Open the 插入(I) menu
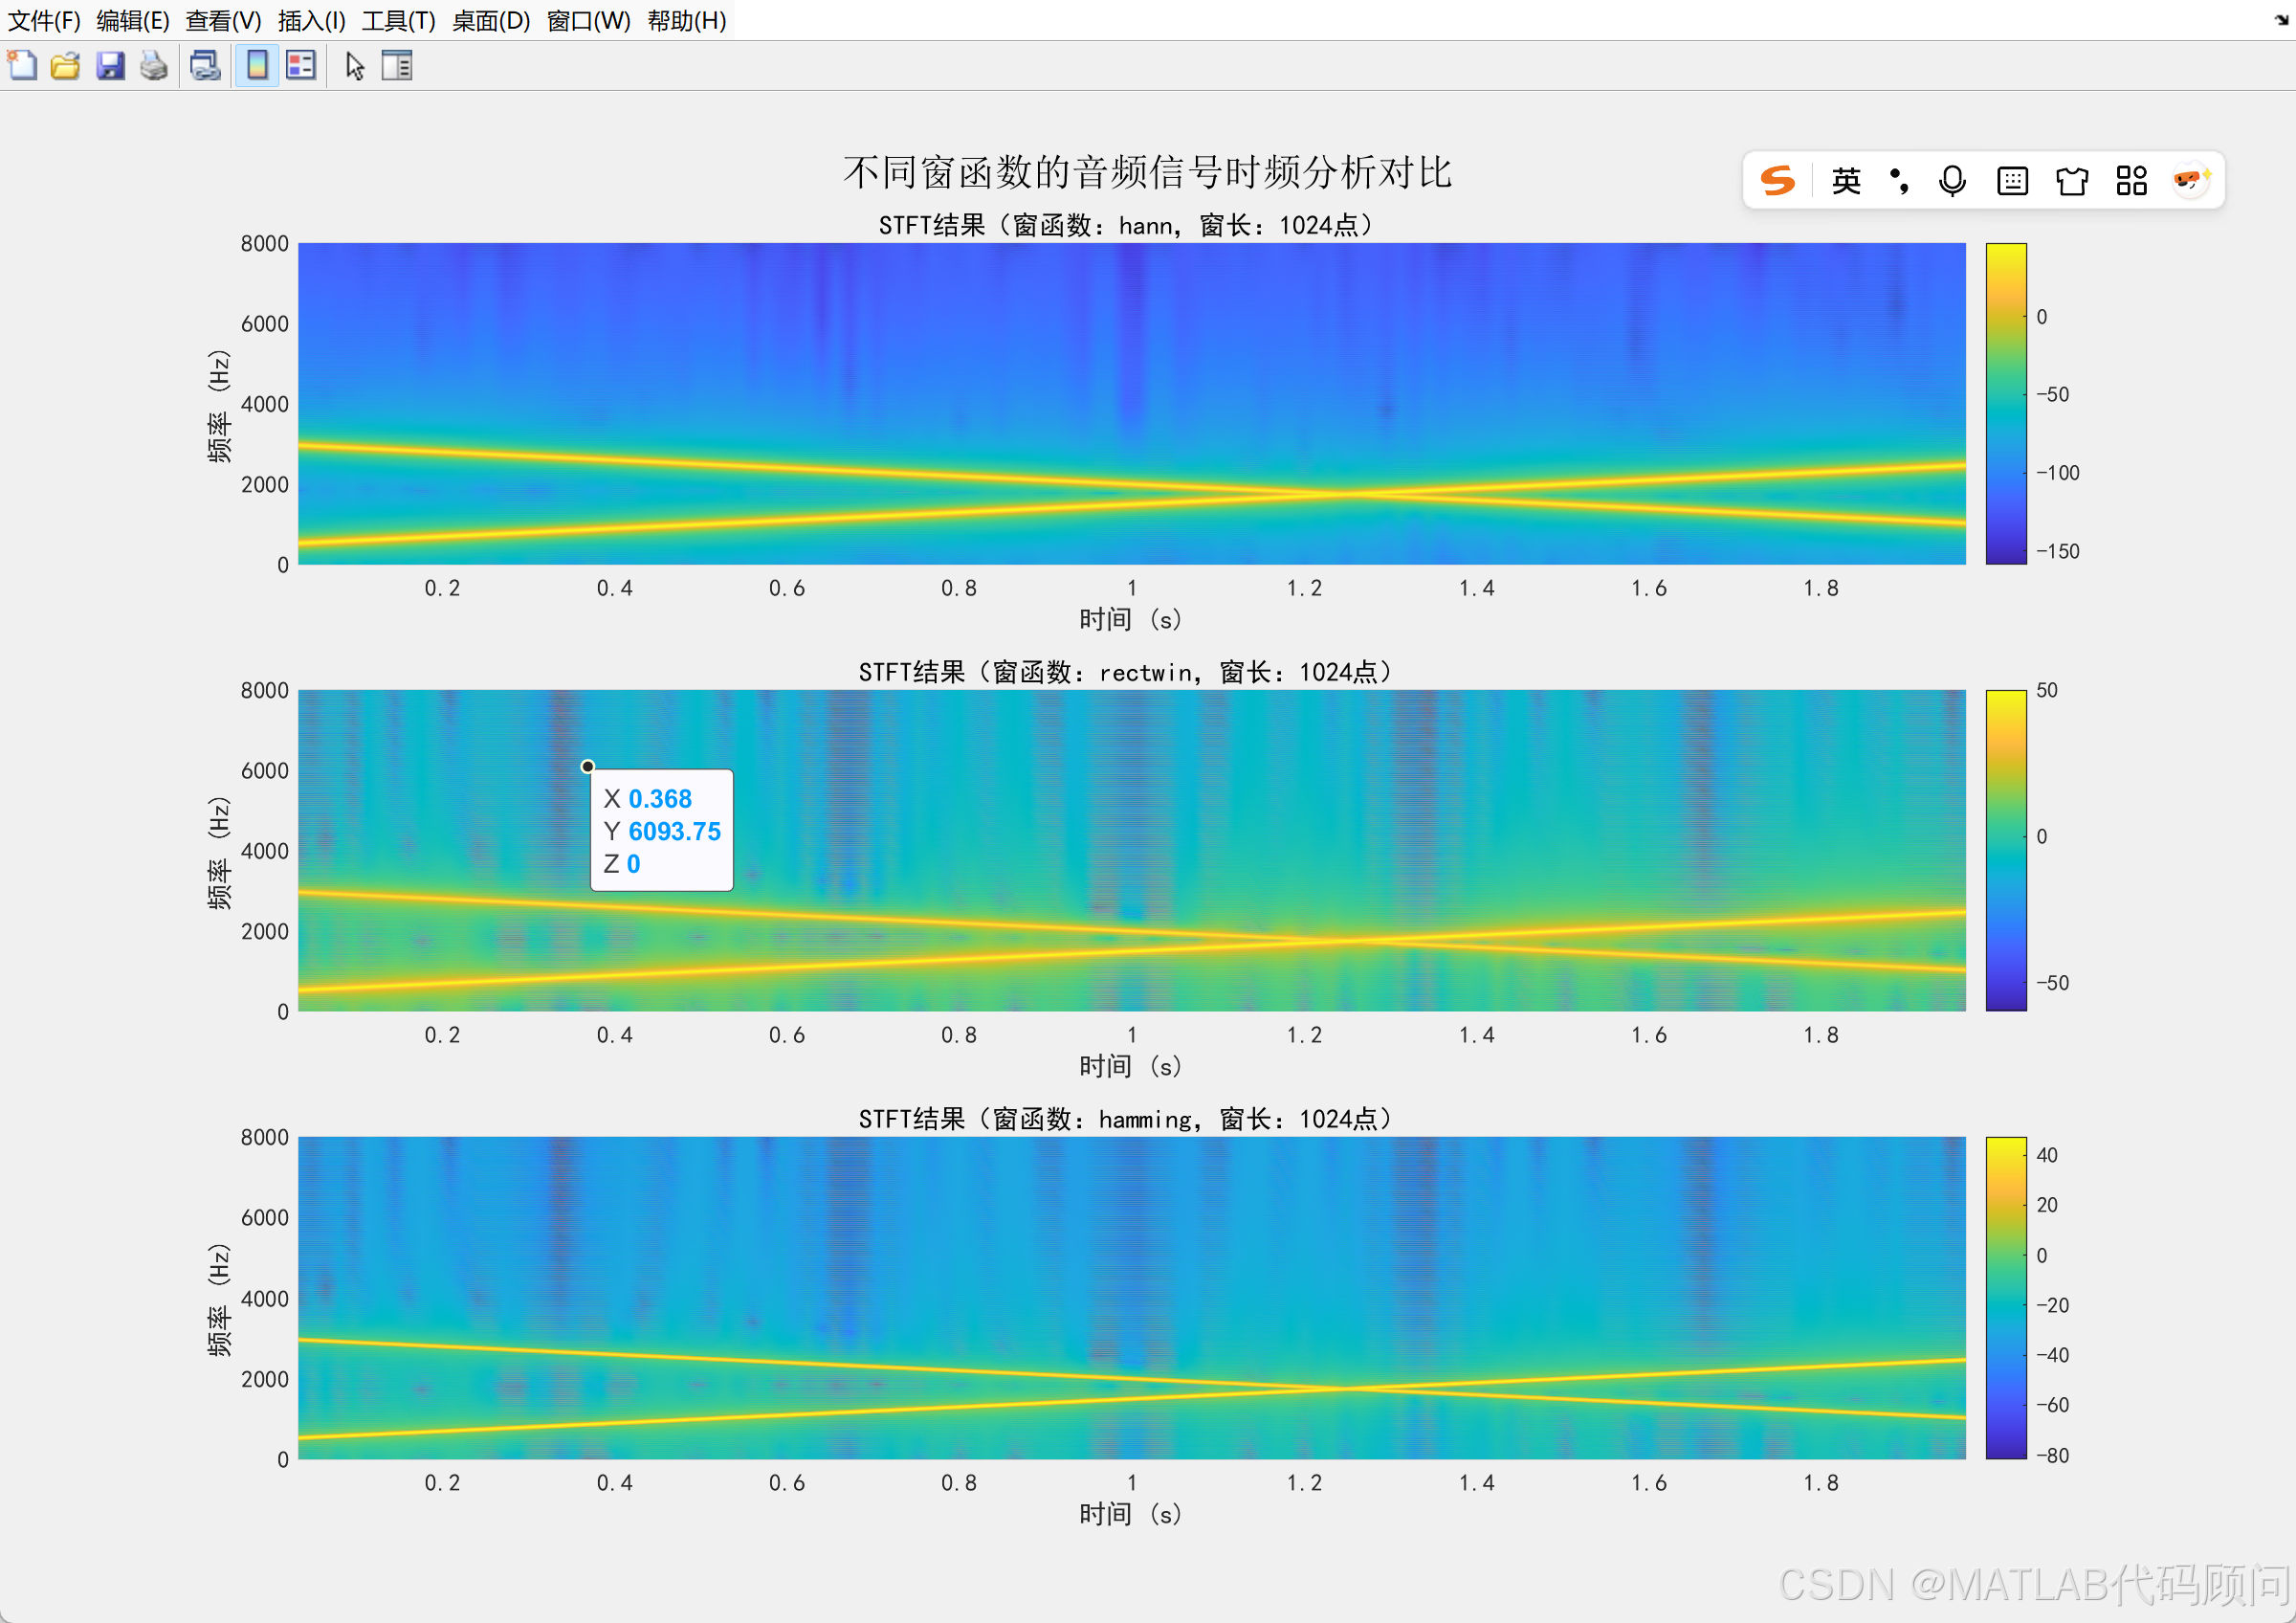 pyautogui.click(x=311, y=20)
